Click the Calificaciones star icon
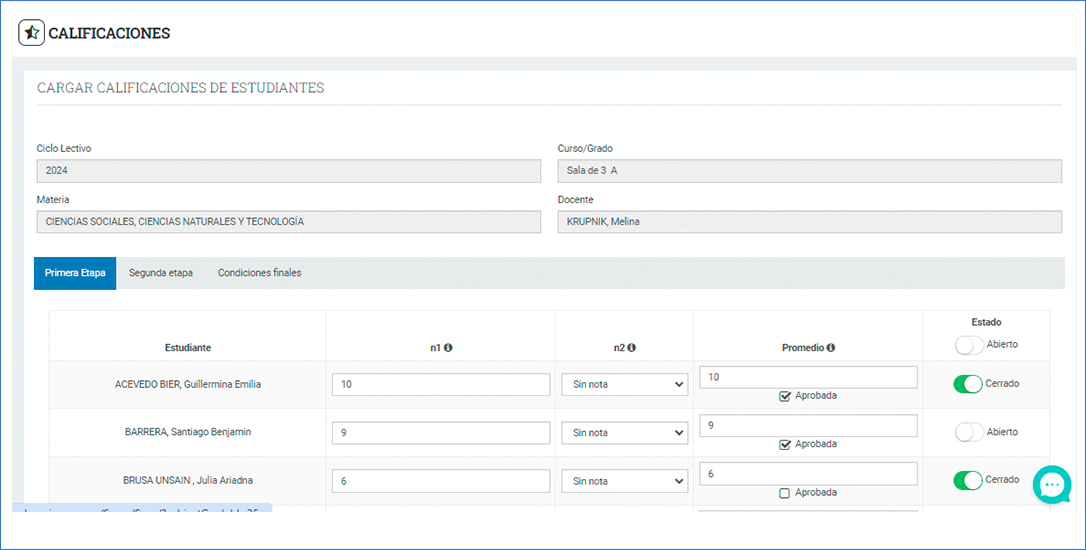Image resolution: width=1086 pixels, height=550 pixels. tap(32, 33)
